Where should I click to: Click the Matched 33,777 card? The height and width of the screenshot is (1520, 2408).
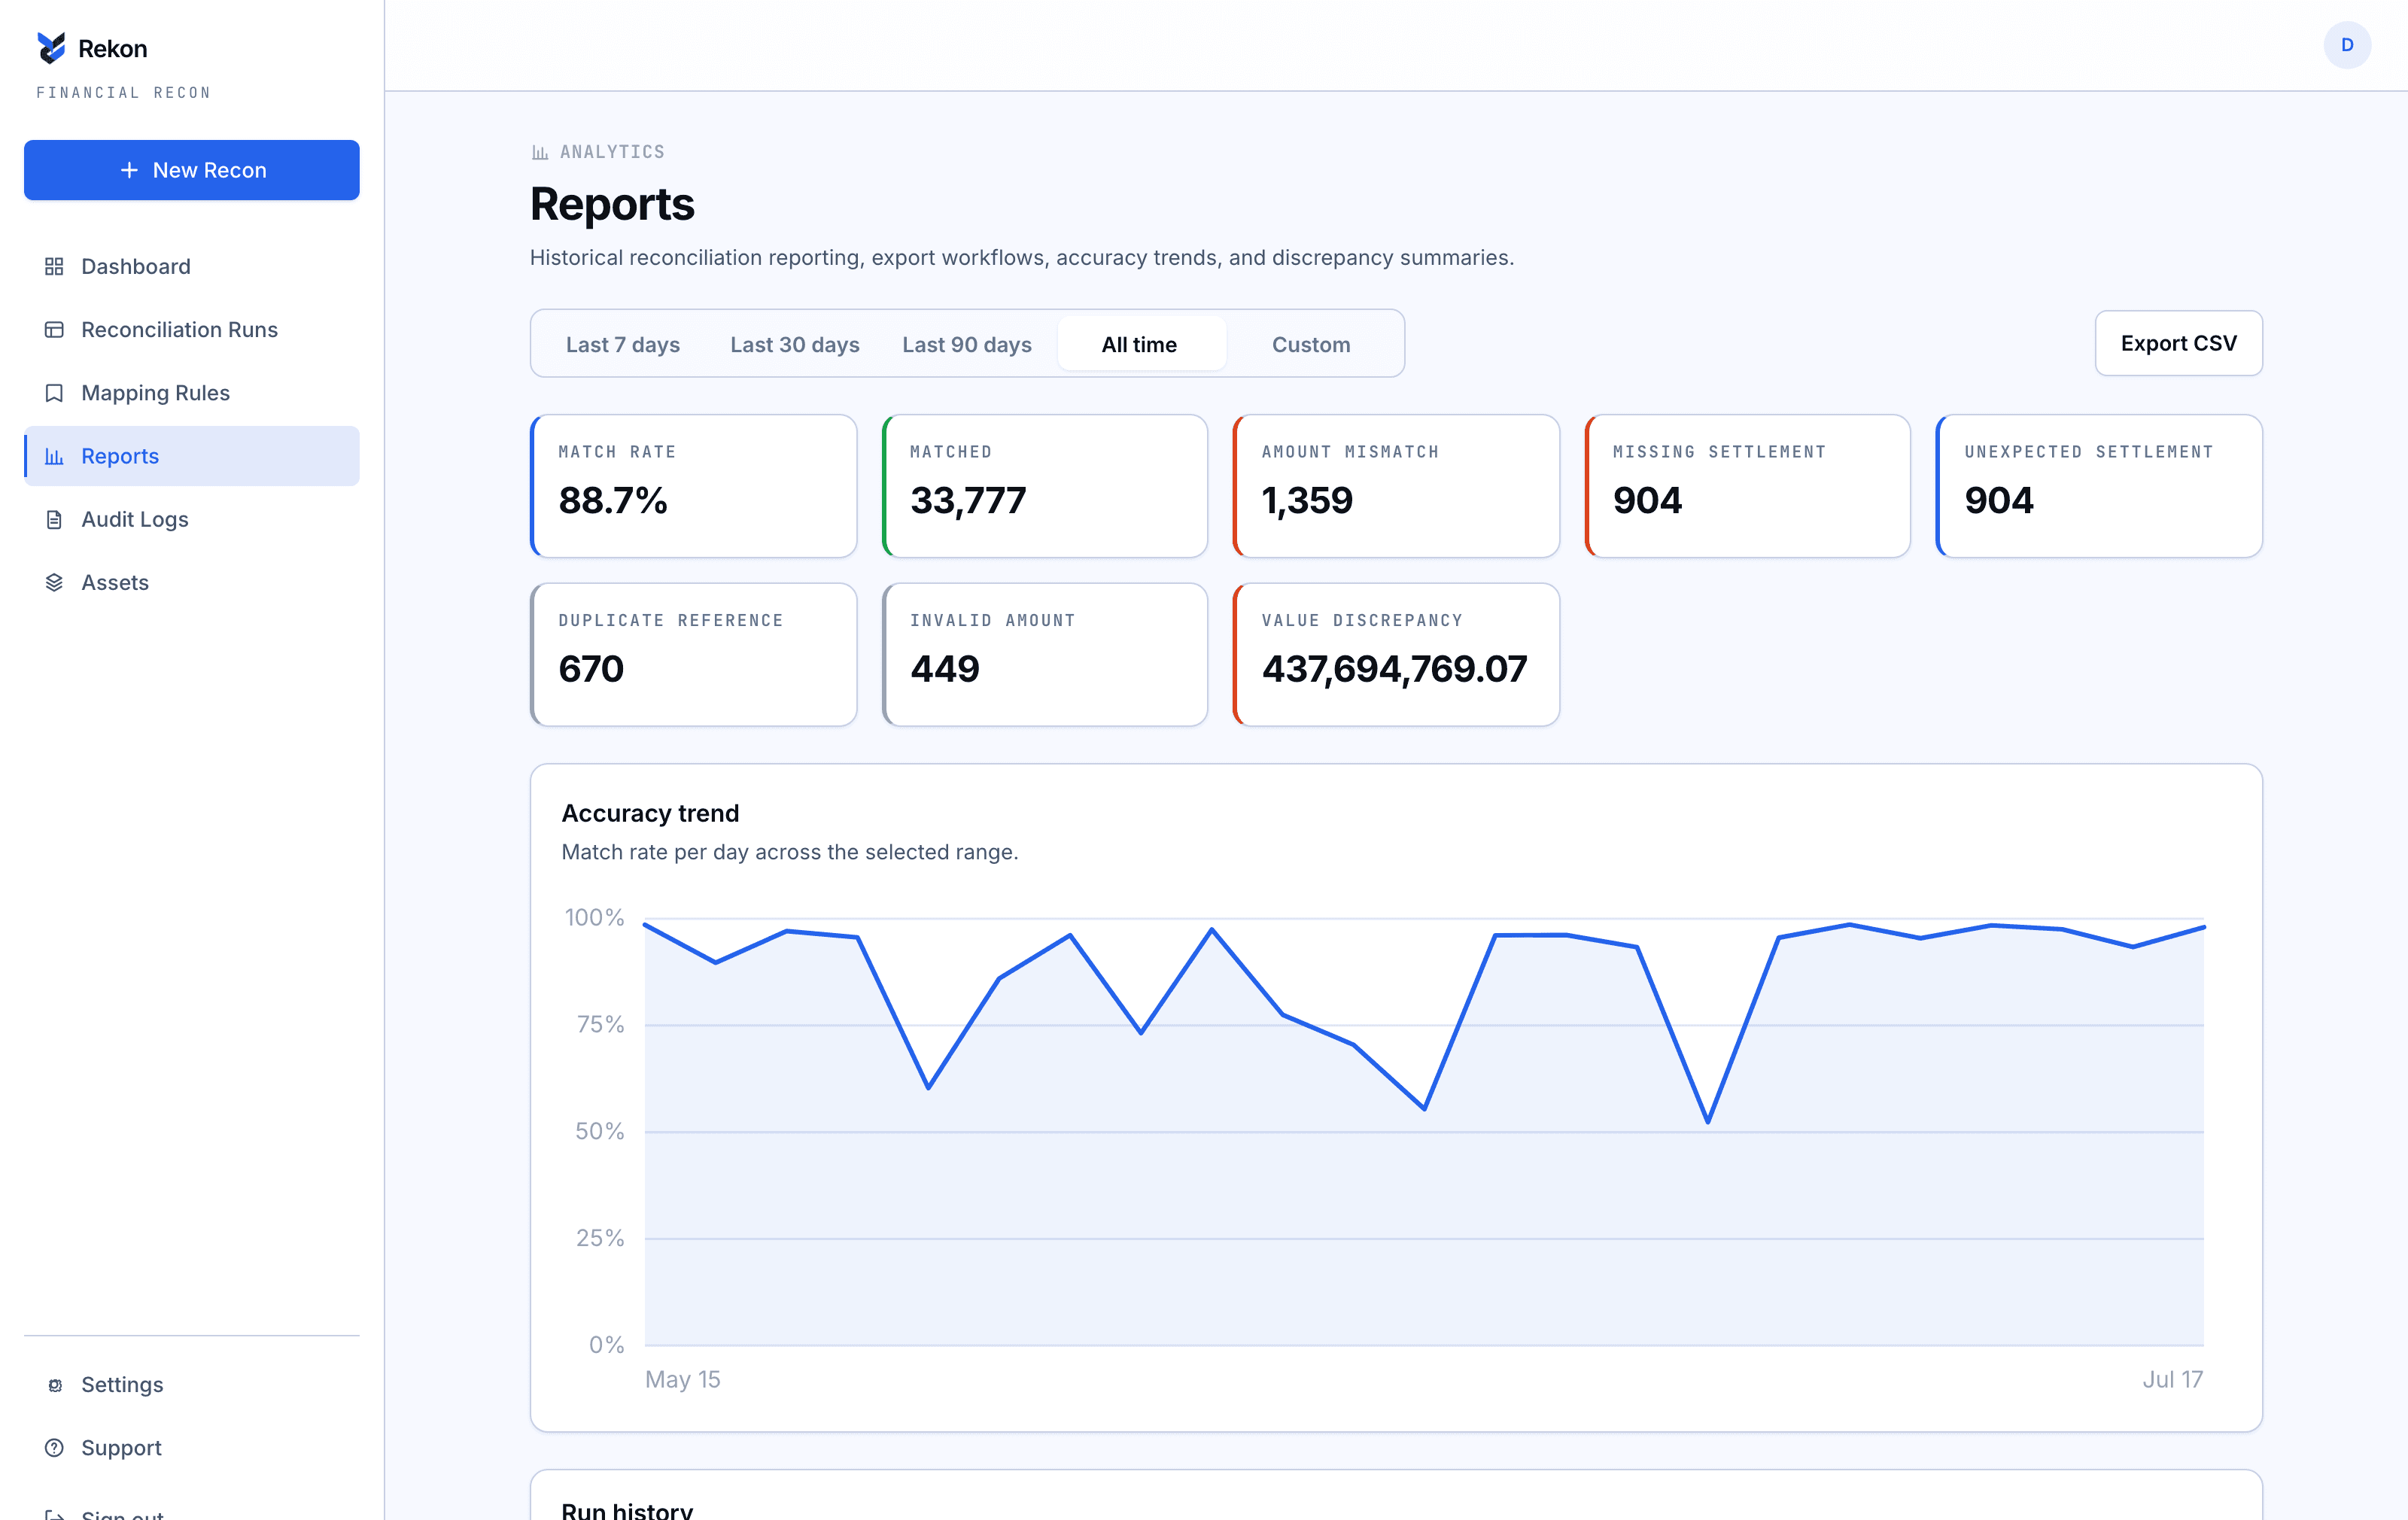pos(1045,486)
